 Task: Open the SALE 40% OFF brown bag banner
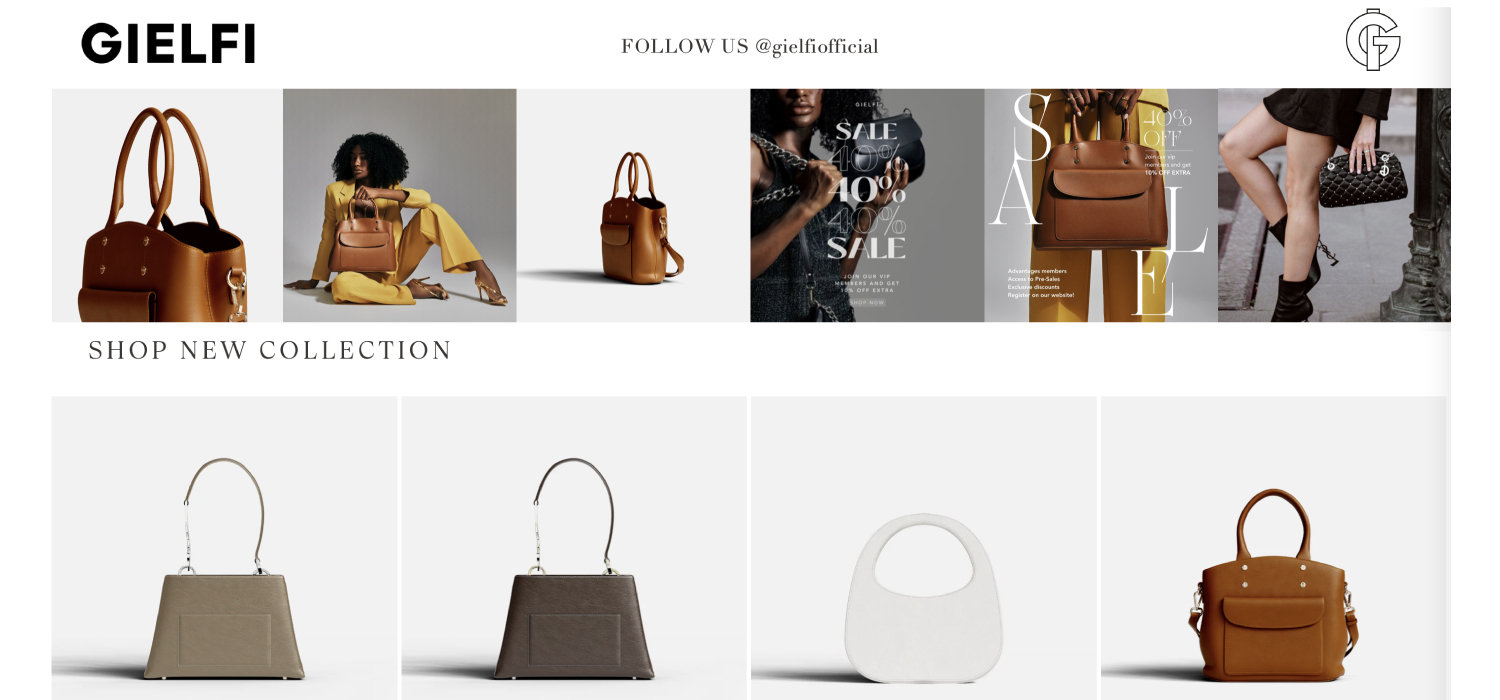[1101, 205]
